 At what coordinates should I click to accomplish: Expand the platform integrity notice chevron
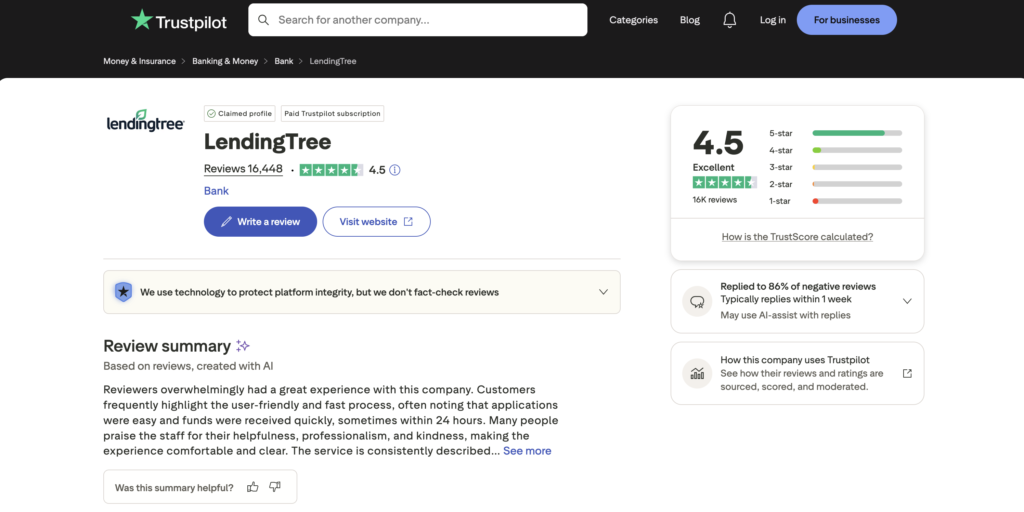603,292
